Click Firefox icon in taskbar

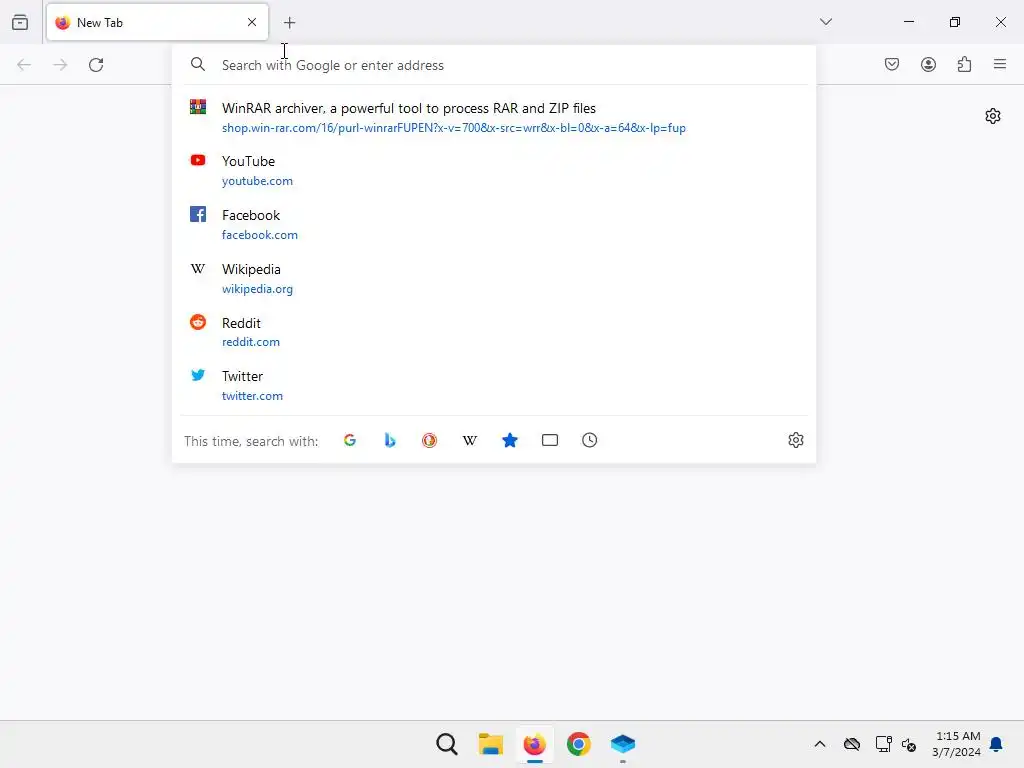(x=534, y=744)
